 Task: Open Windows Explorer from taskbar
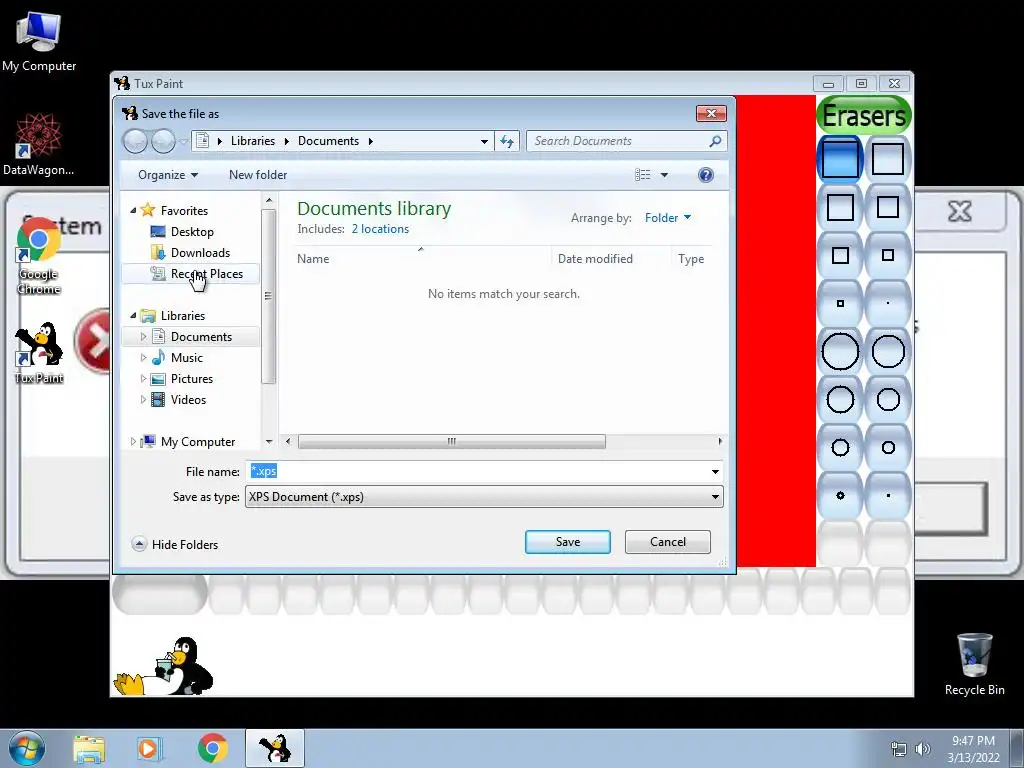pos(89,749)
